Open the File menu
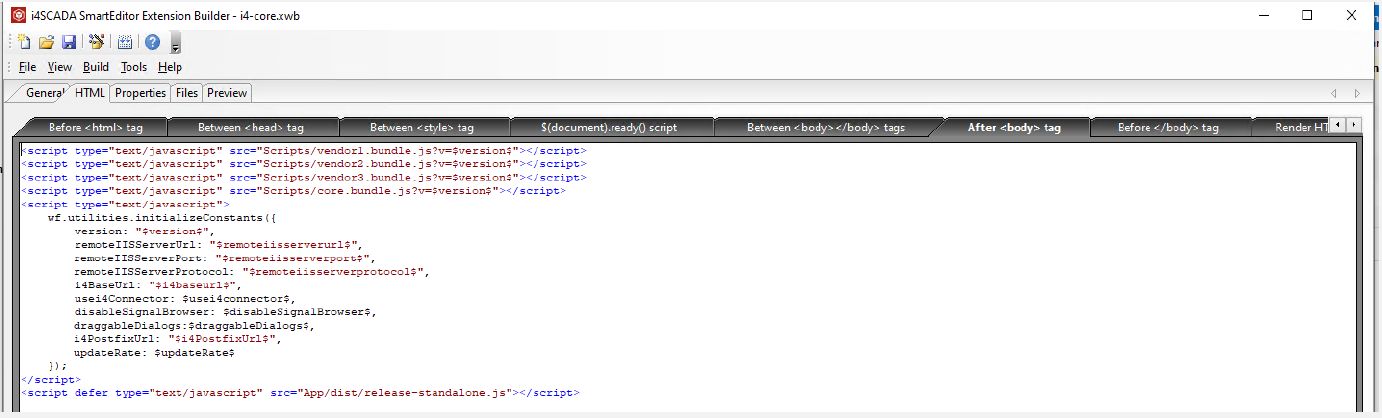This screenshot has height=418, width=1382. click(x=28, y=67)
